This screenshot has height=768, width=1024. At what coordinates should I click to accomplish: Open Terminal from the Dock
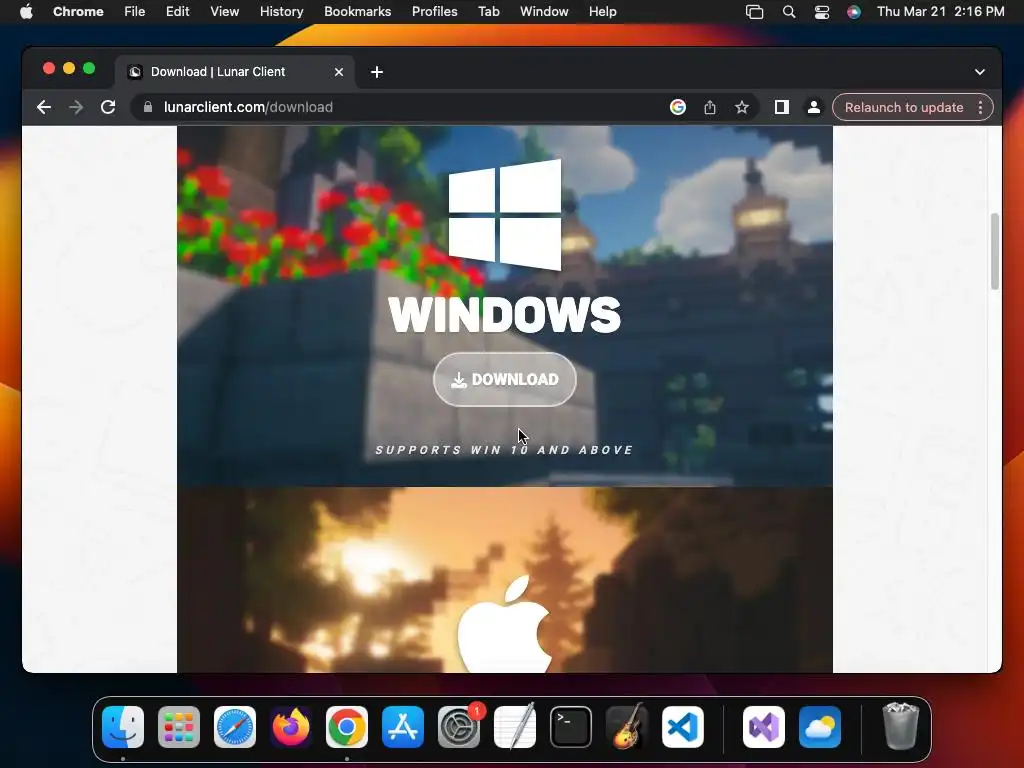point(571,727)
